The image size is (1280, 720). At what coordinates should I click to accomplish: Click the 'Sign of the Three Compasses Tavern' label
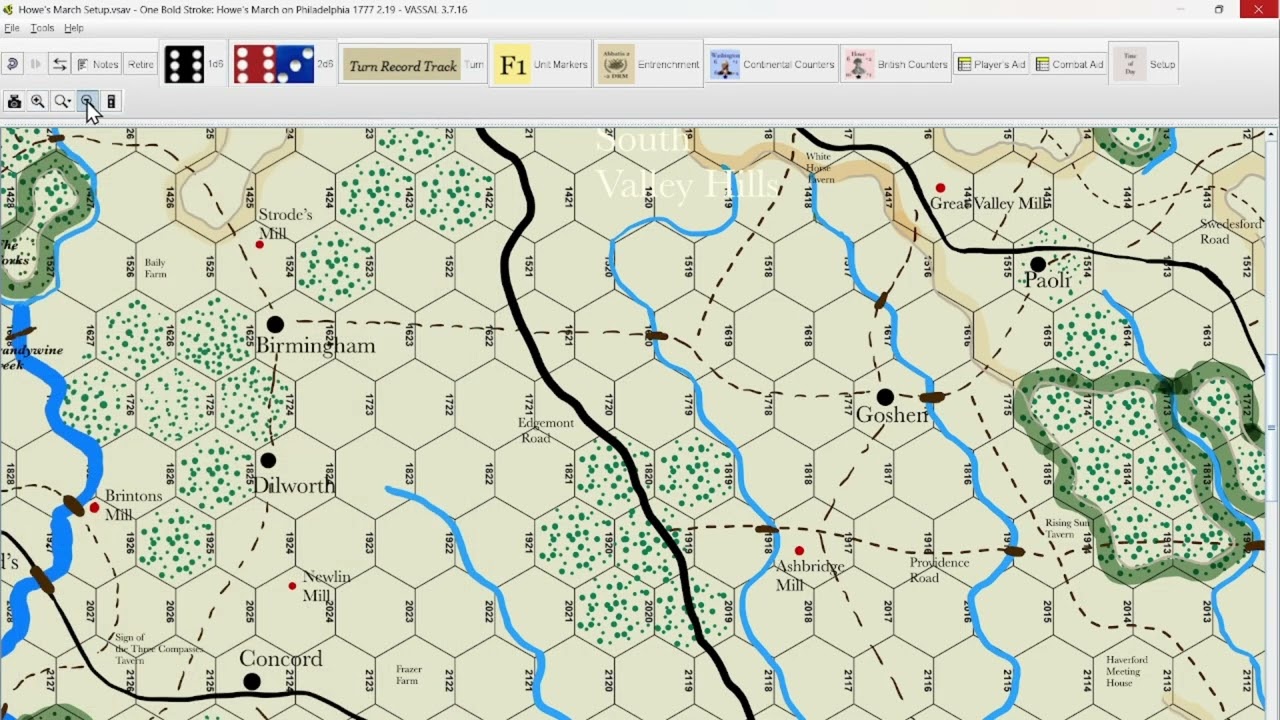(x=157, y=649)
